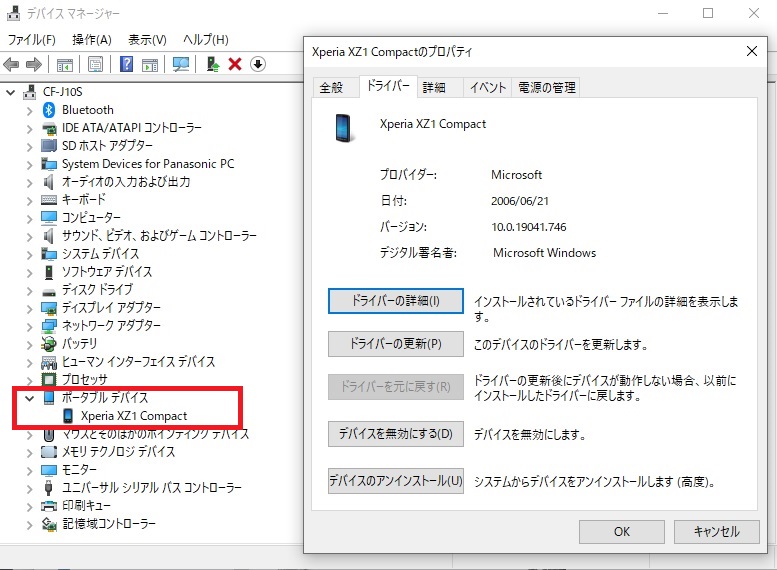
Task: Open the ヘルプ(H) menu
Action: coord(206,40)
